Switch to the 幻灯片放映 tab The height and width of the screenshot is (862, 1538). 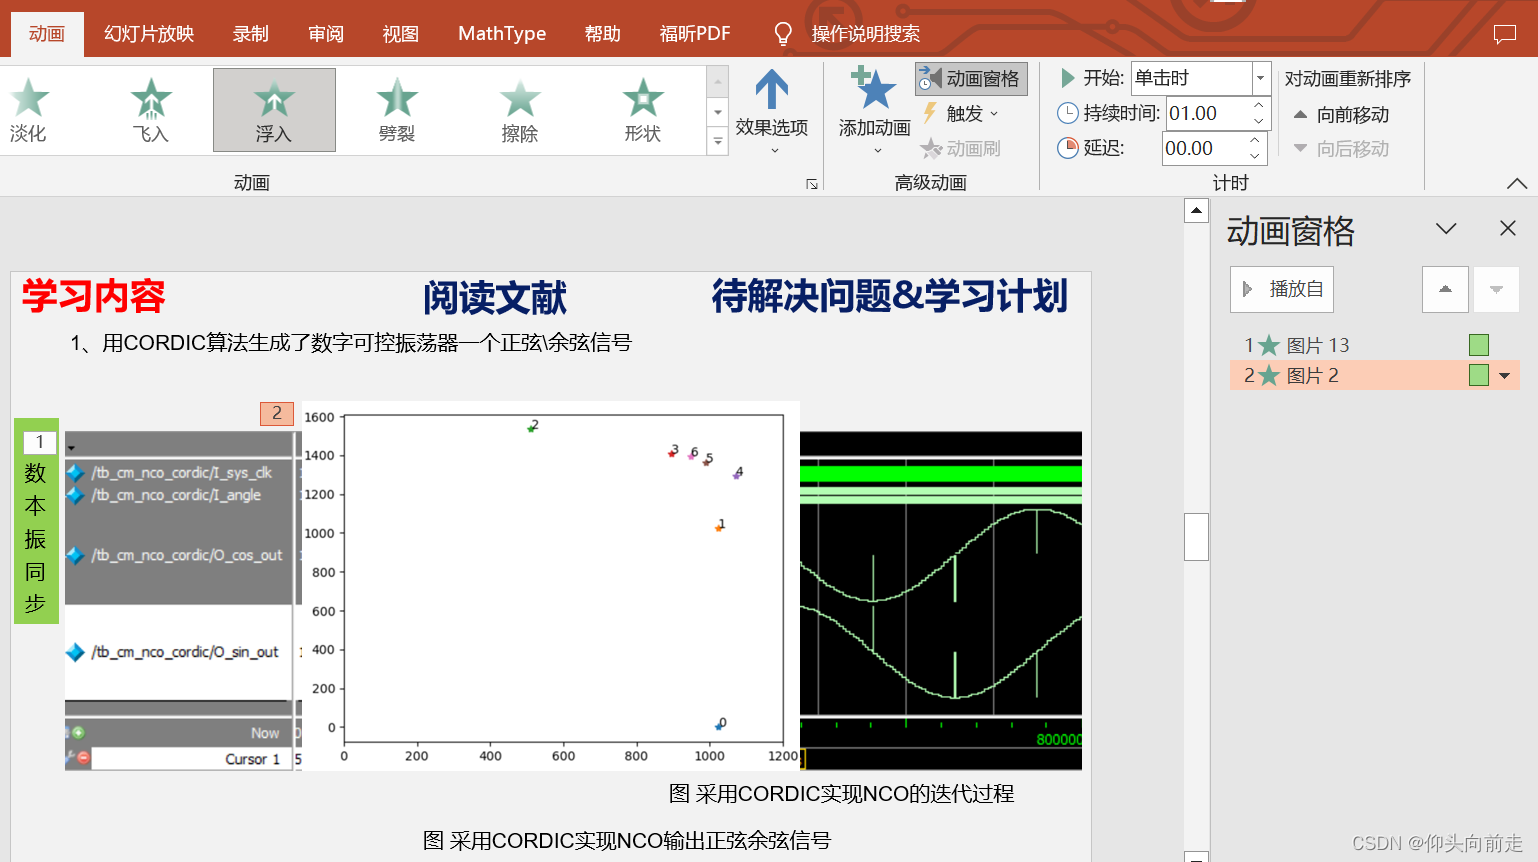[149, 34]
